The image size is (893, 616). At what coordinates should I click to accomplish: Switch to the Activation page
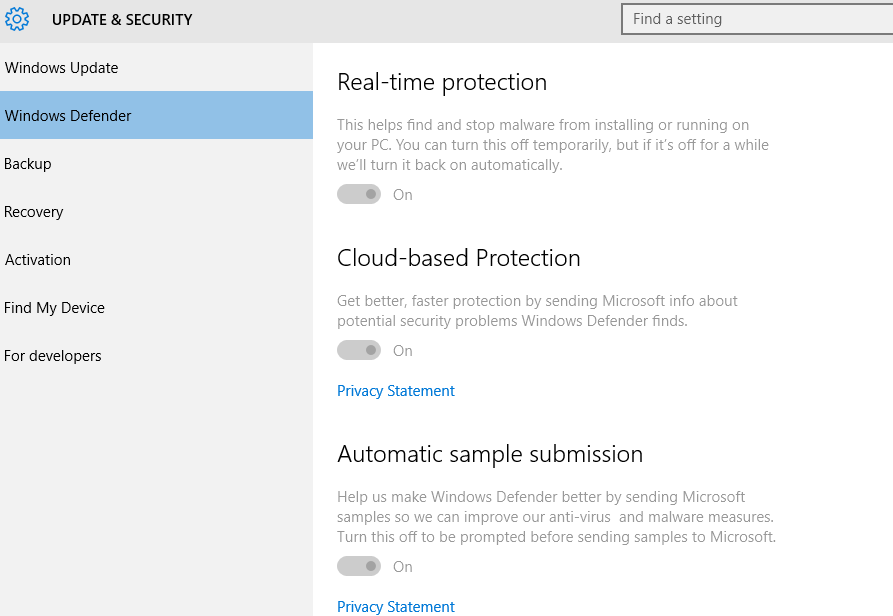tap(38, 260)
